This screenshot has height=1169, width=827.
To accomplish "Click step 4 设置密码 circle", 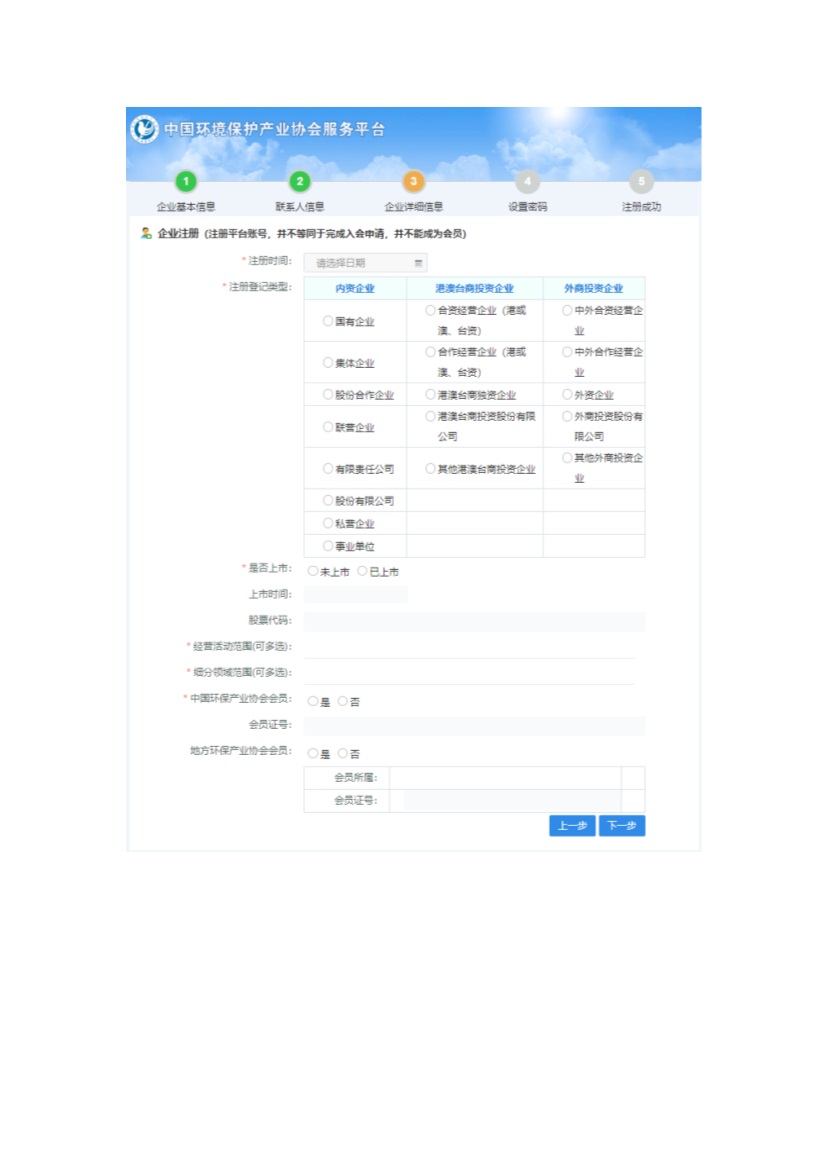I will [x=528, y=181].
